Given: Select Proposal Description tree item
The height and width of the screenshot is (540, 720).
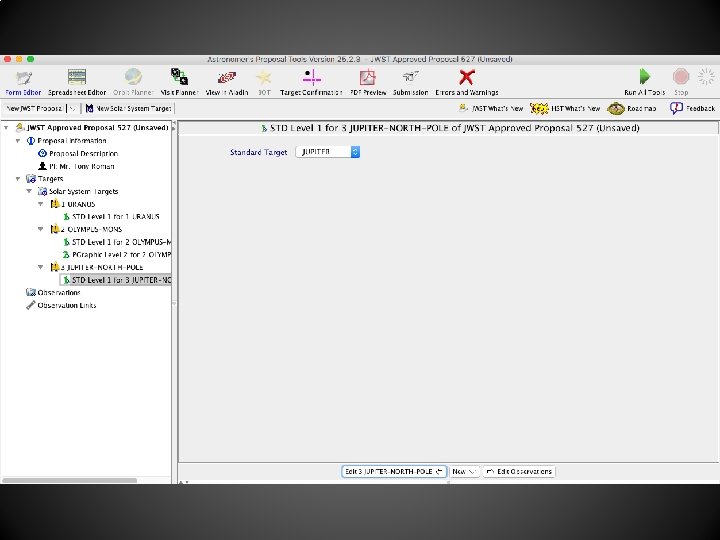Looking at the screenshot, I should click(x=78, y=153).
